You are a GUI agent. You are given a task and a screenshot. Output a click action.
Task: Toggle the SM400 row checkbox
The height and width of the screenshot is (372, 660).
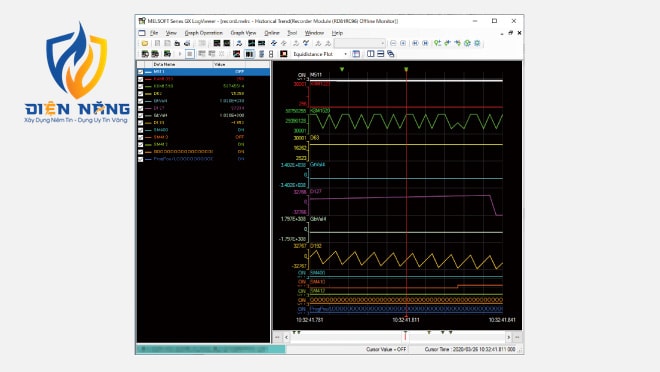[141, 130]
